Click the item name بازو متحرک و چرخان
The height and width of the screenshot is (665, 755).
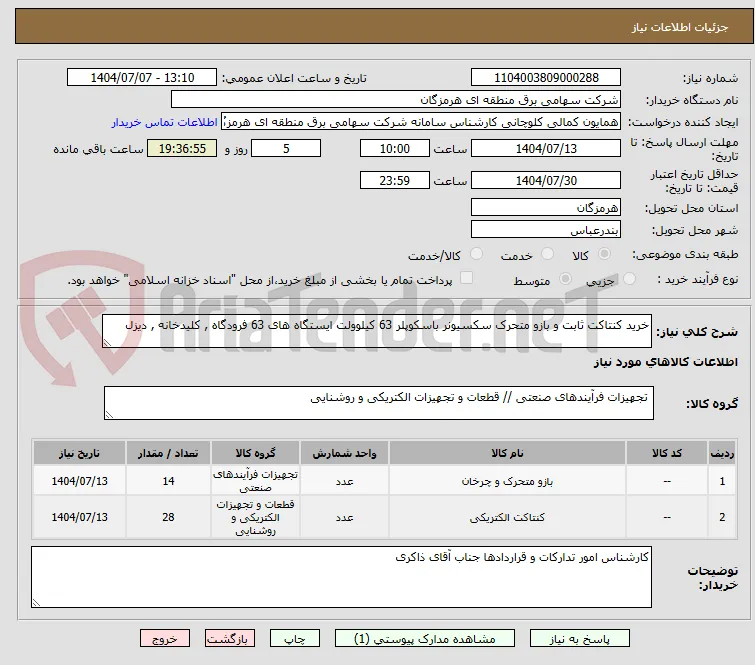pyautogui.click(x=507, y=481)
